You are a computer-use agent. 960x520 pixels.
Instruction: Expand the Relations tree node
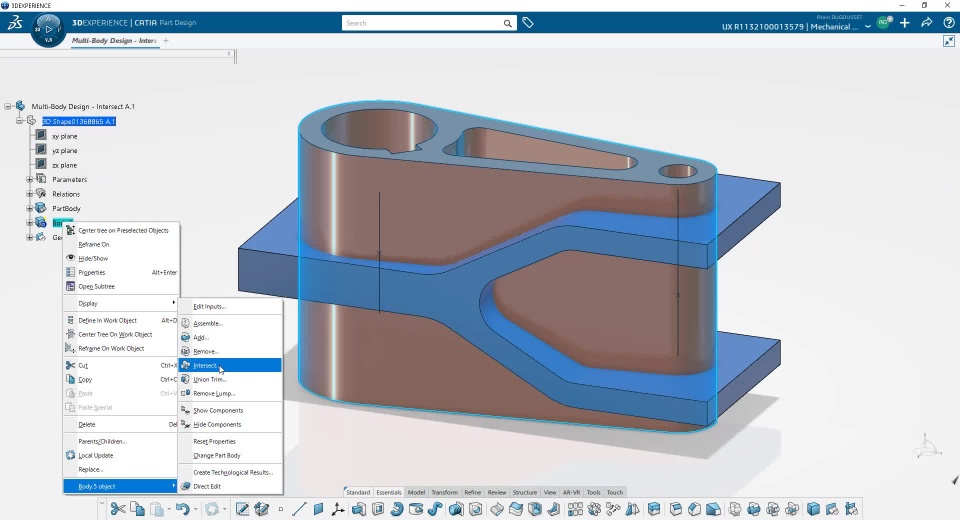click(x=29, y=194)
